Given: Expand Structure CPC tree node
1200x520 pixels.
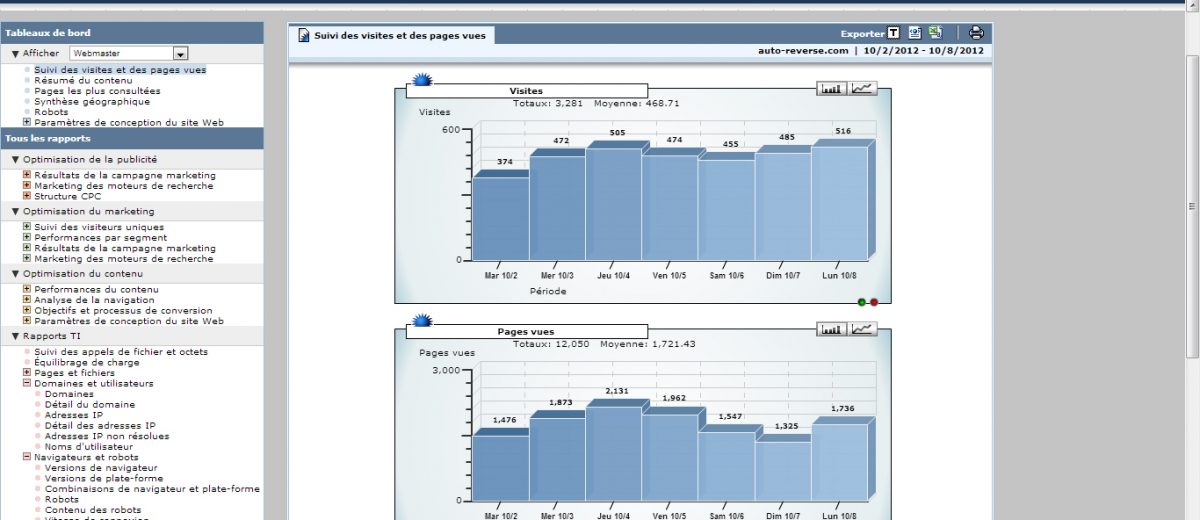Looking at the screenshot, I should [x=26, y=196].
